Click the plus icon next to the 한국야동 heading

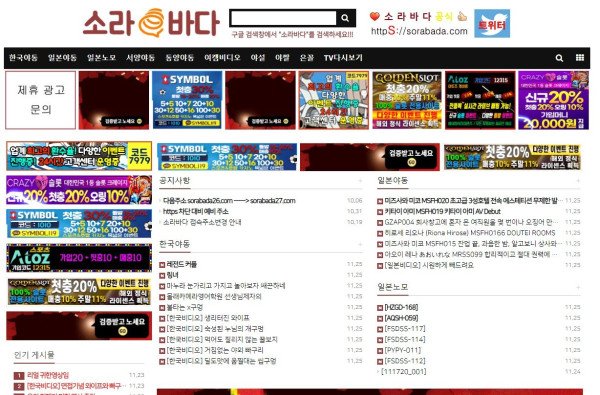point(360,244)
